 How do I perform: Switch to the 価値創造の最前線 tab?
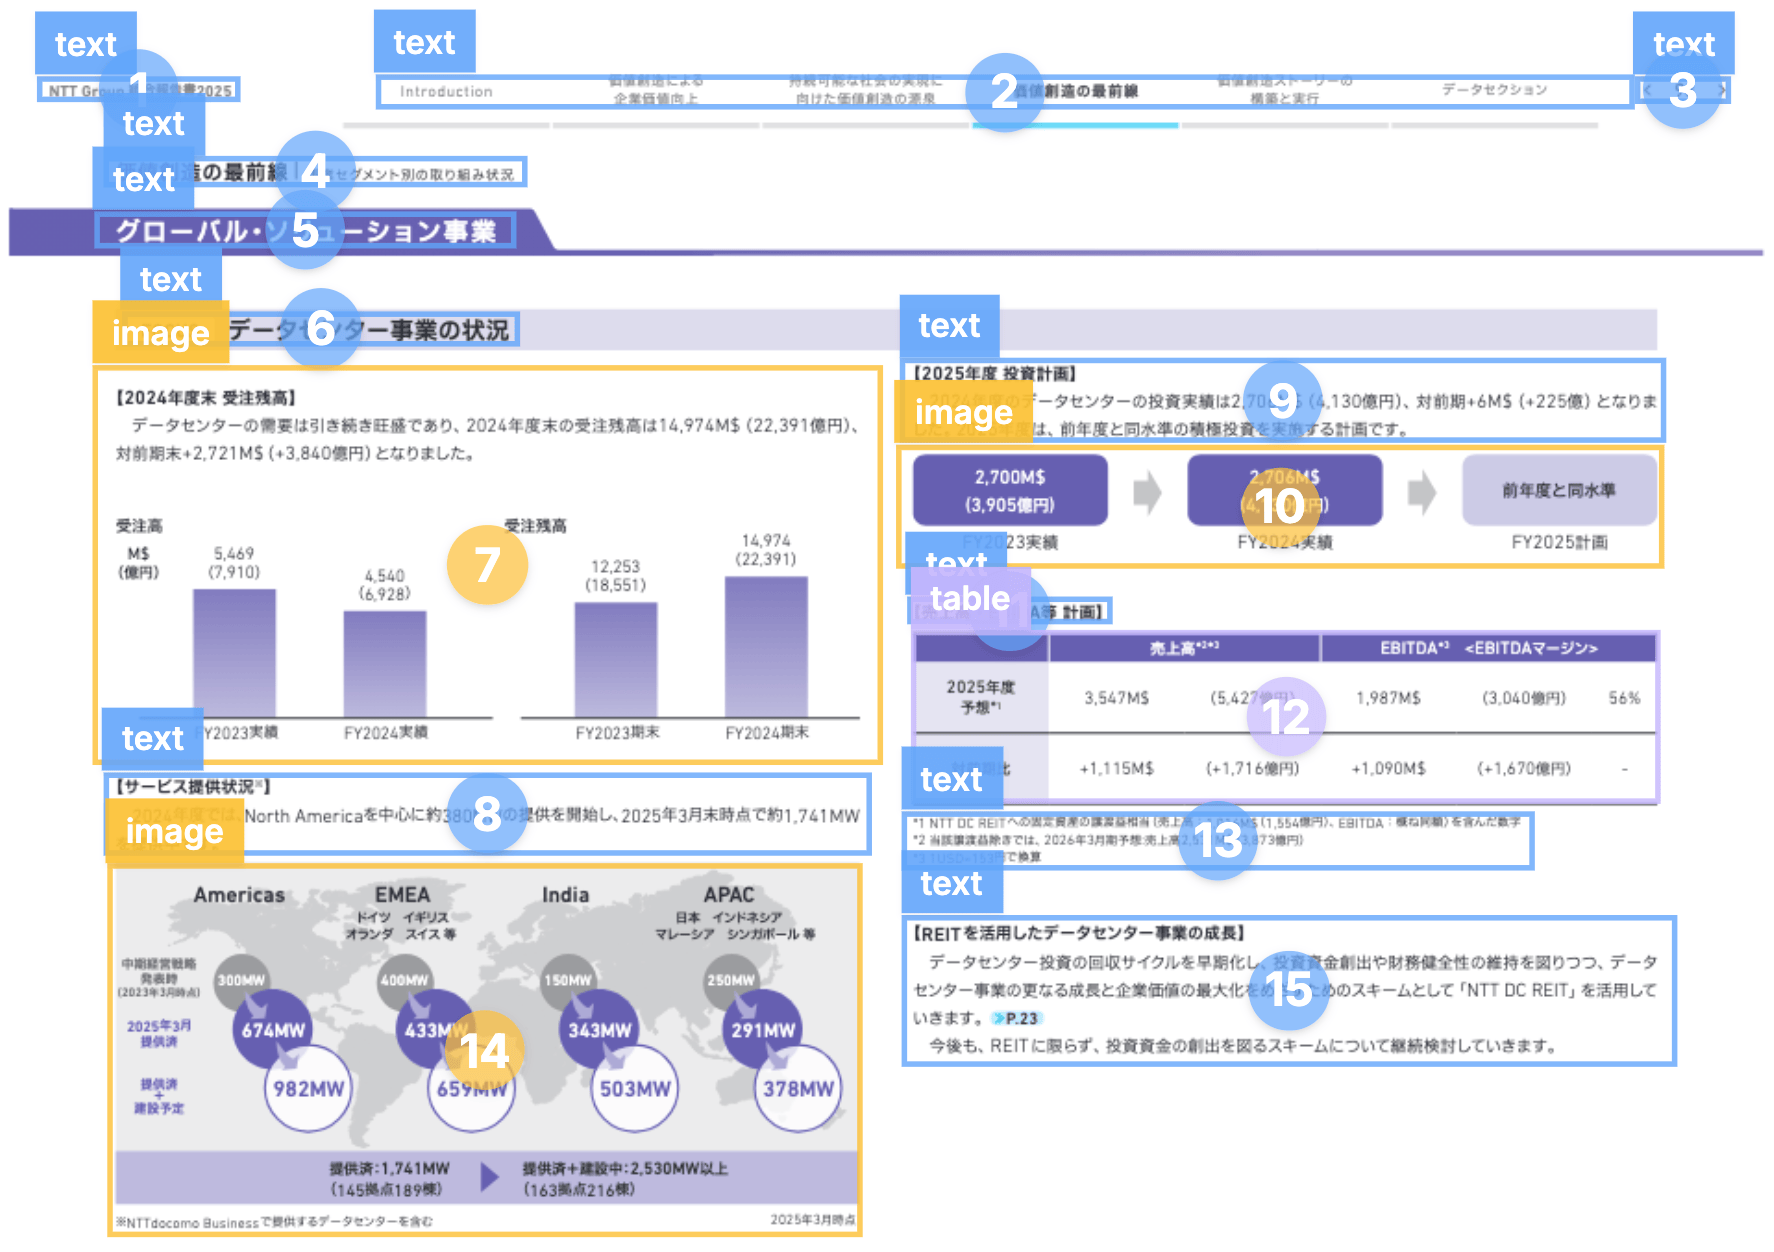(1076, 91)
